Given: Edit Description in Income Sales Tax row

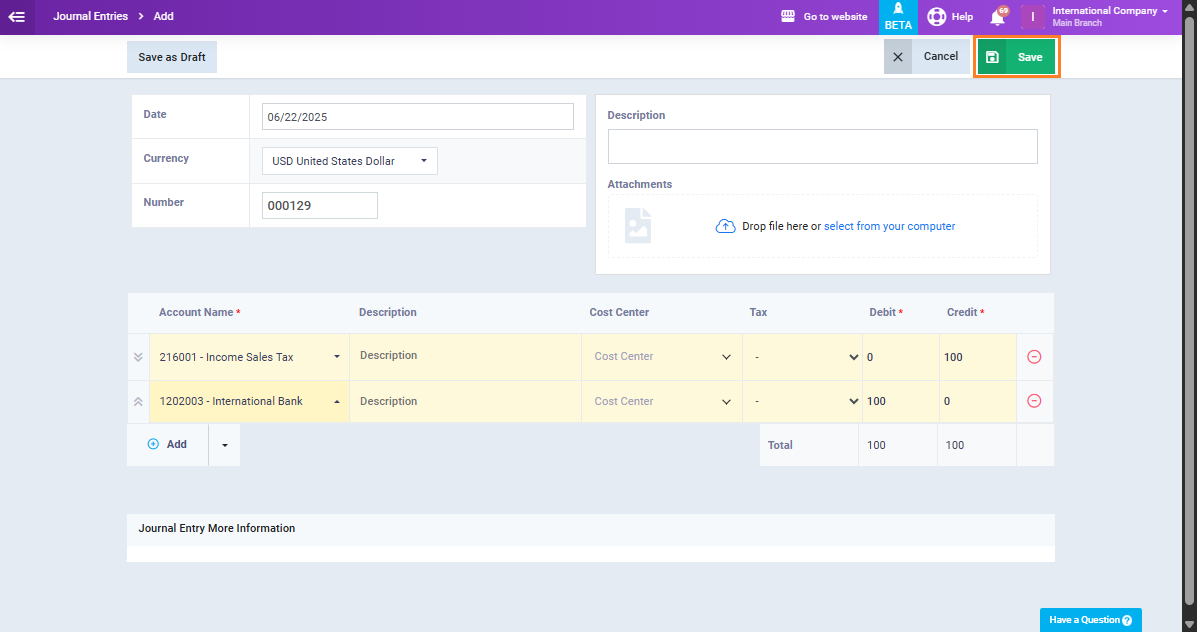Looking at the screenshot, I should coord(466,356).
